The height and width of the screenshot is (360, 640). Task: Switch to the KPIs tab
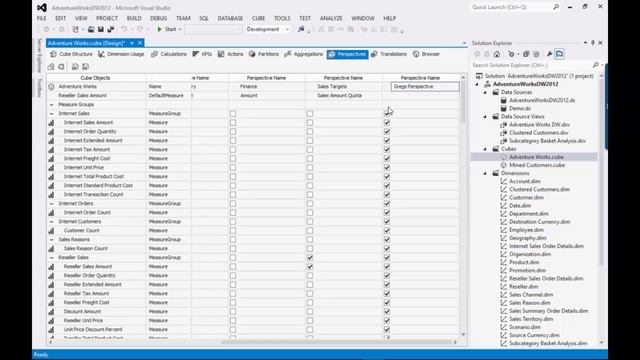(x=202, y=54)
